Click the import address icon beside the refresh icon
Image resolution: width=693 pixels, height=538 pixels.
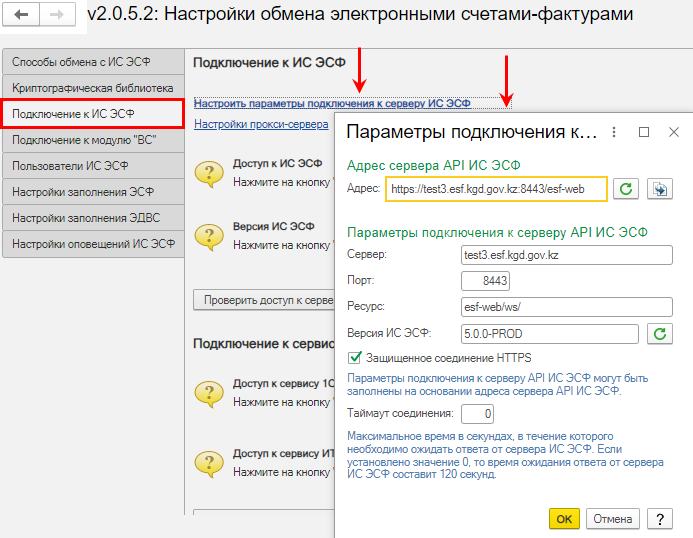point(660,189)
